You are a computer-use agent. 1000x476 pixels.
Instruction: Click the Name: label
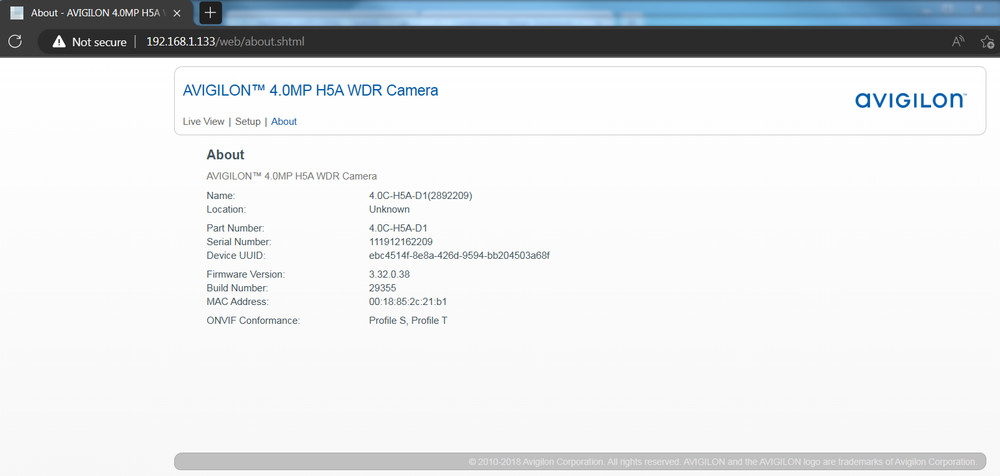221,196
